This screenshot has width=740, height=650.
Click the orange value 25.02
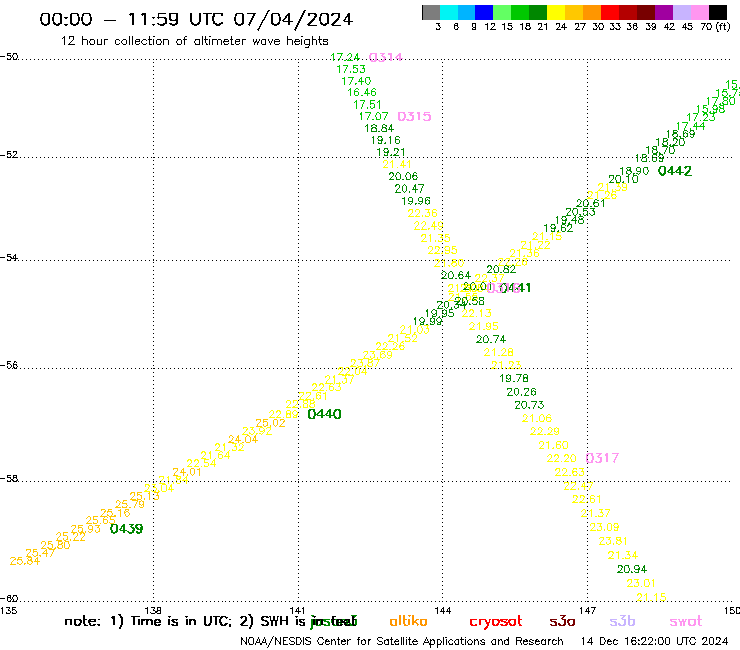point(270,423)
